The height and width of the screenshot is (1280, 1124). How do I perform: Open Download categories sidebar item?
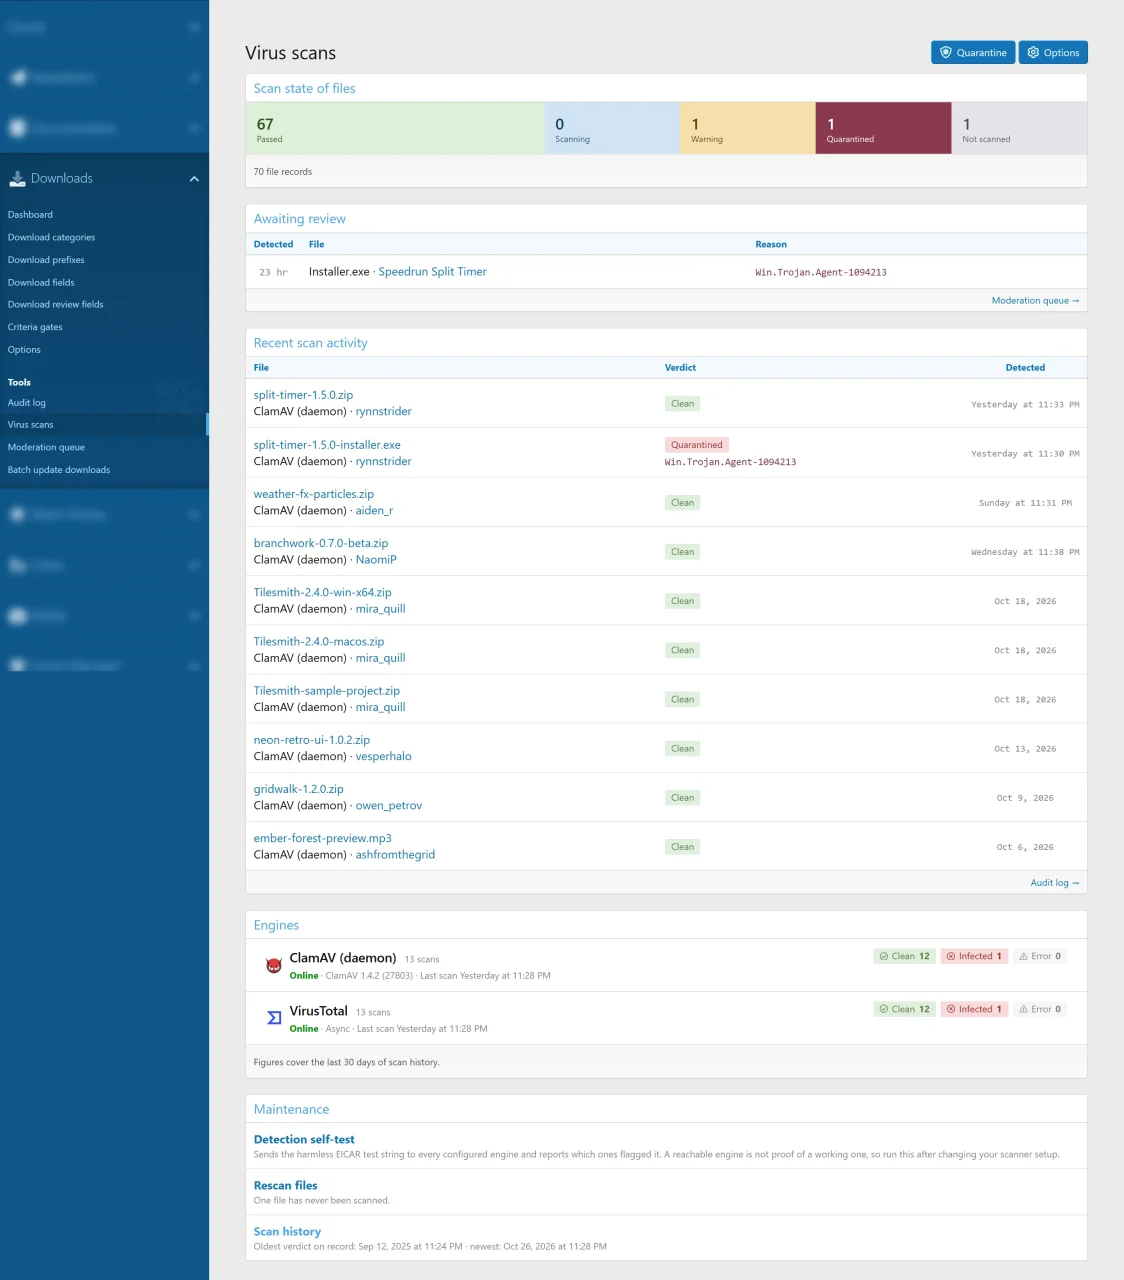51,238
